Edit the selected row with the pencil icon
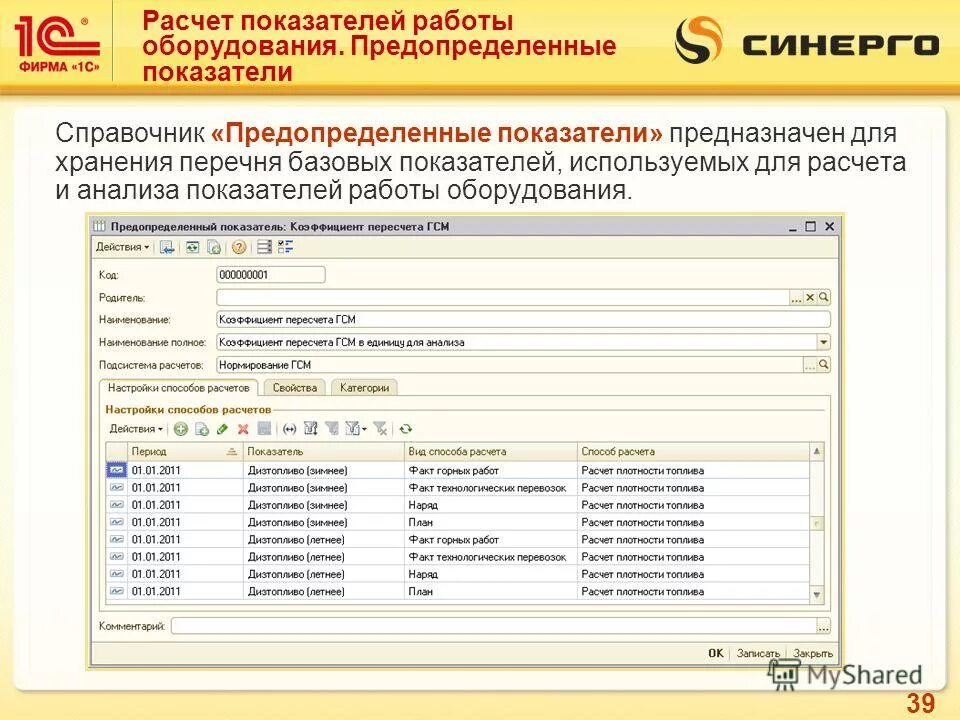The height and width of the screenshot is (720, 960). click(223, 428)
